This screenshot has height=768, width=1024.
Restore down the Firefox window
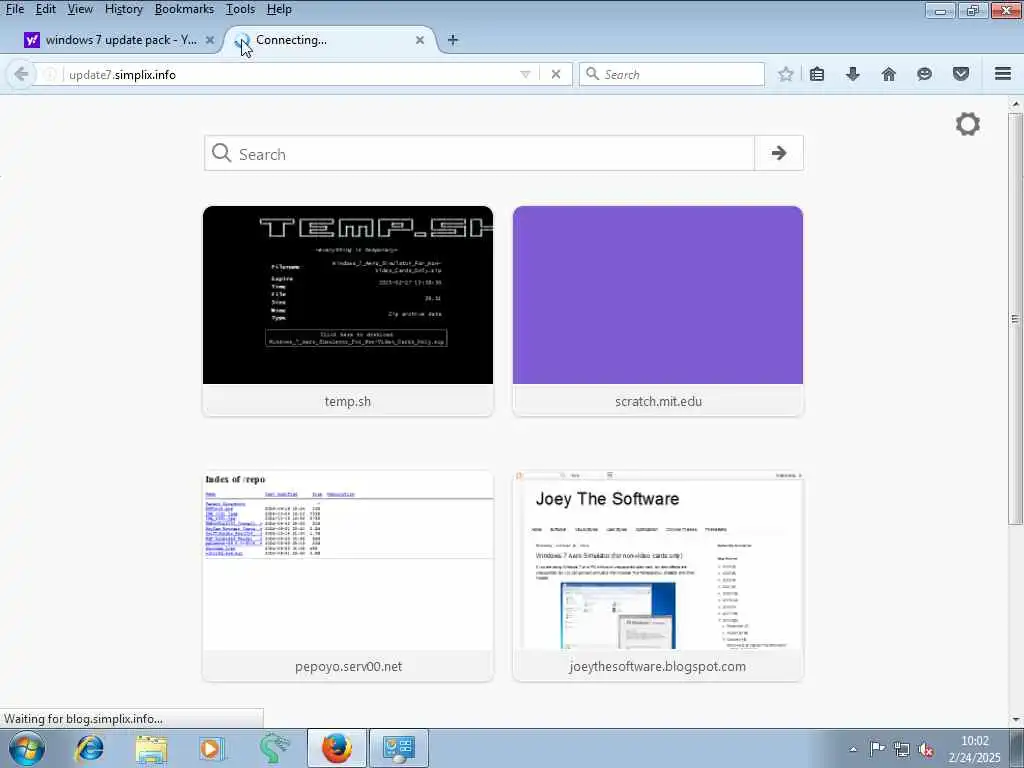(x=972, y=10)
